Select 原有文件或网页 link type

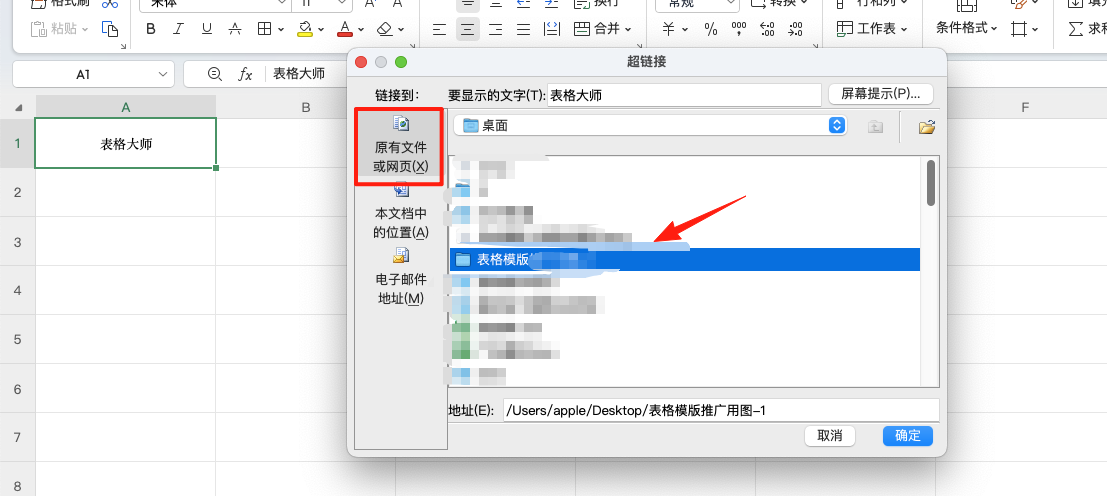400,148
